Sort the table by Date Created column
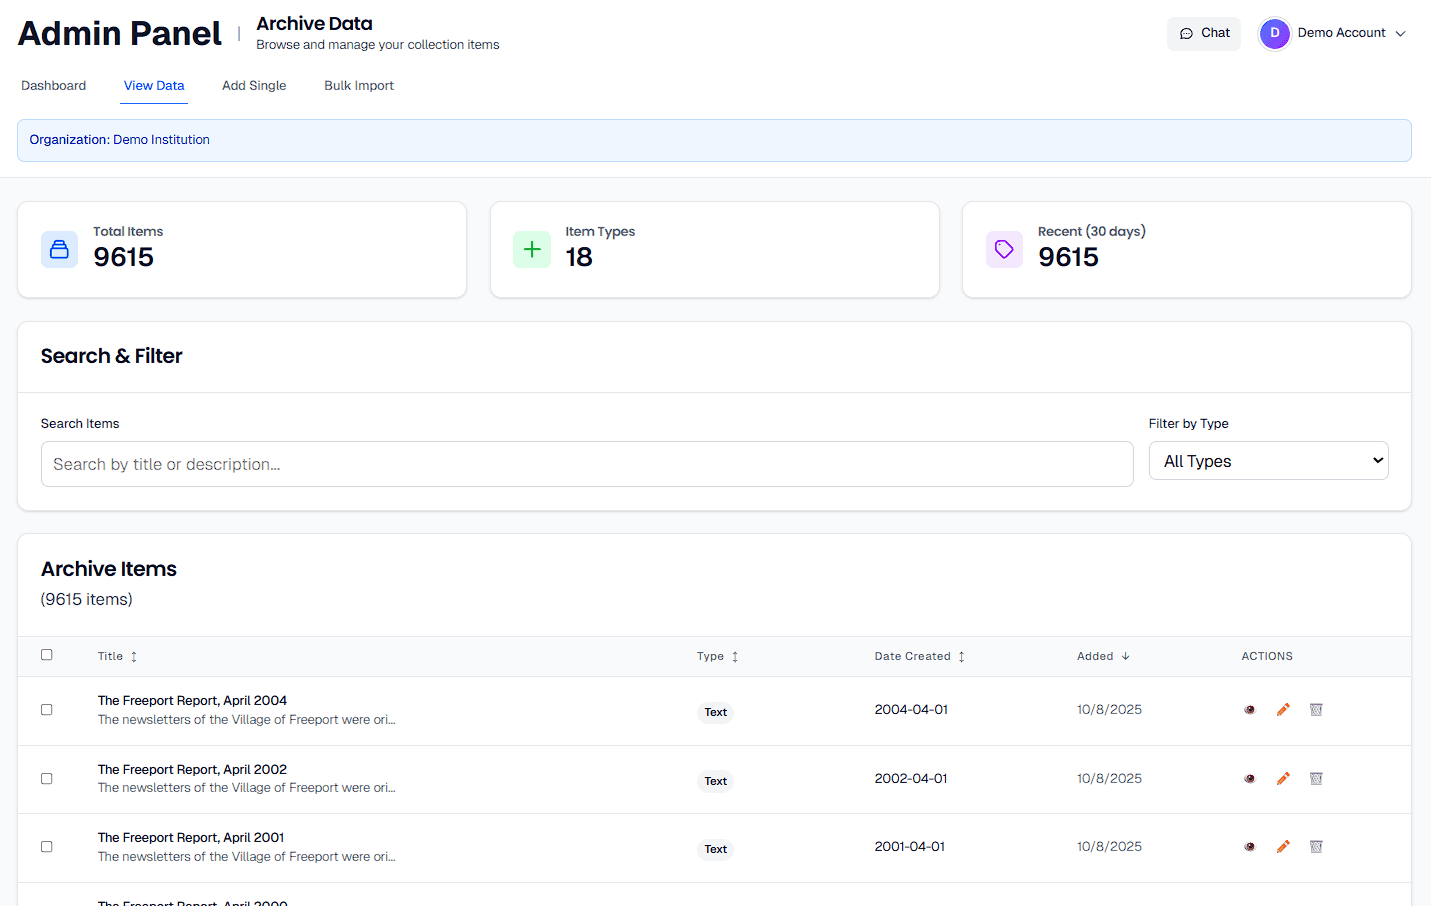 (919, 656)
